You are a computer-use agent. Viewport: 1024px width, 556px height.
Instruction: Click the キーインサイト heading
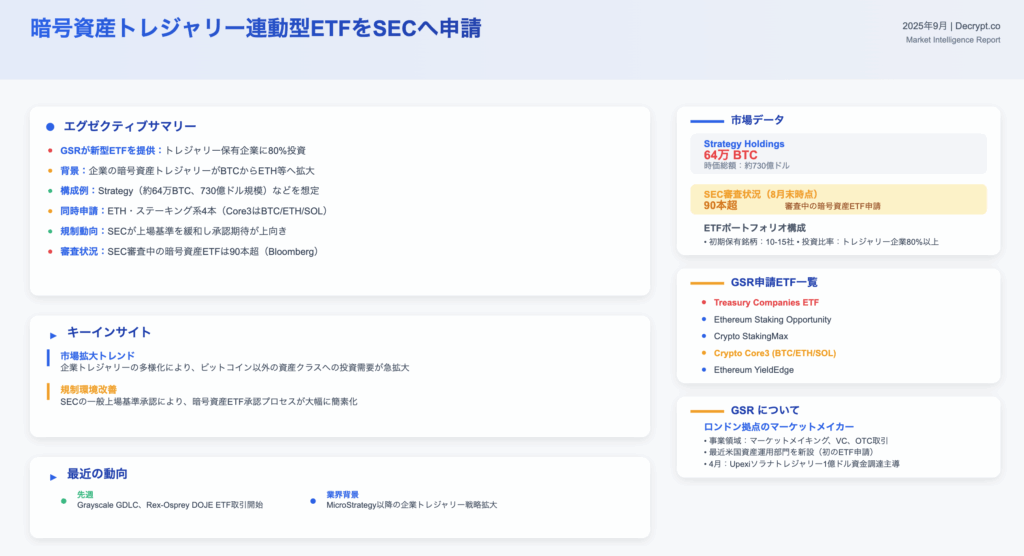108,332
